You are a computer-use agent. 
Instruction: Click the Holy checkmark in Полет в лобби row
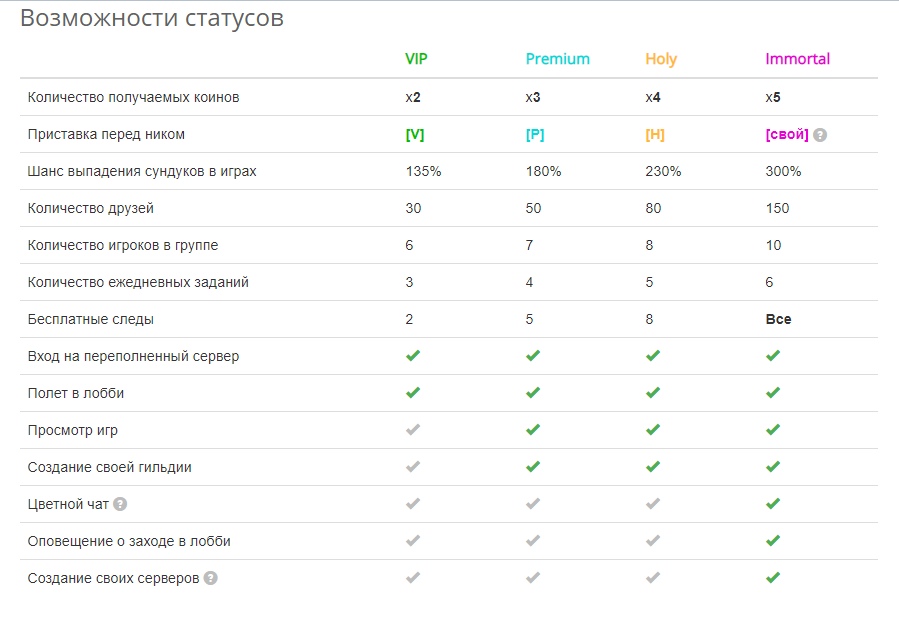point(652,392)
